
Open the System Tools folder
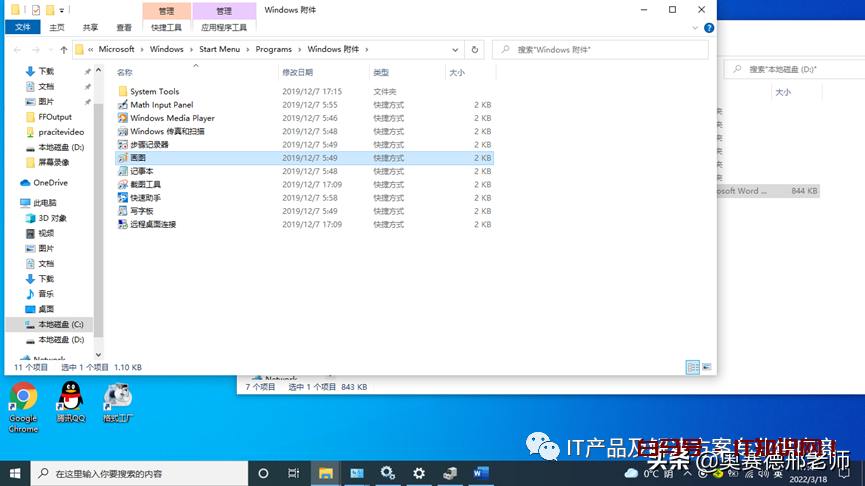pos(154,92)
